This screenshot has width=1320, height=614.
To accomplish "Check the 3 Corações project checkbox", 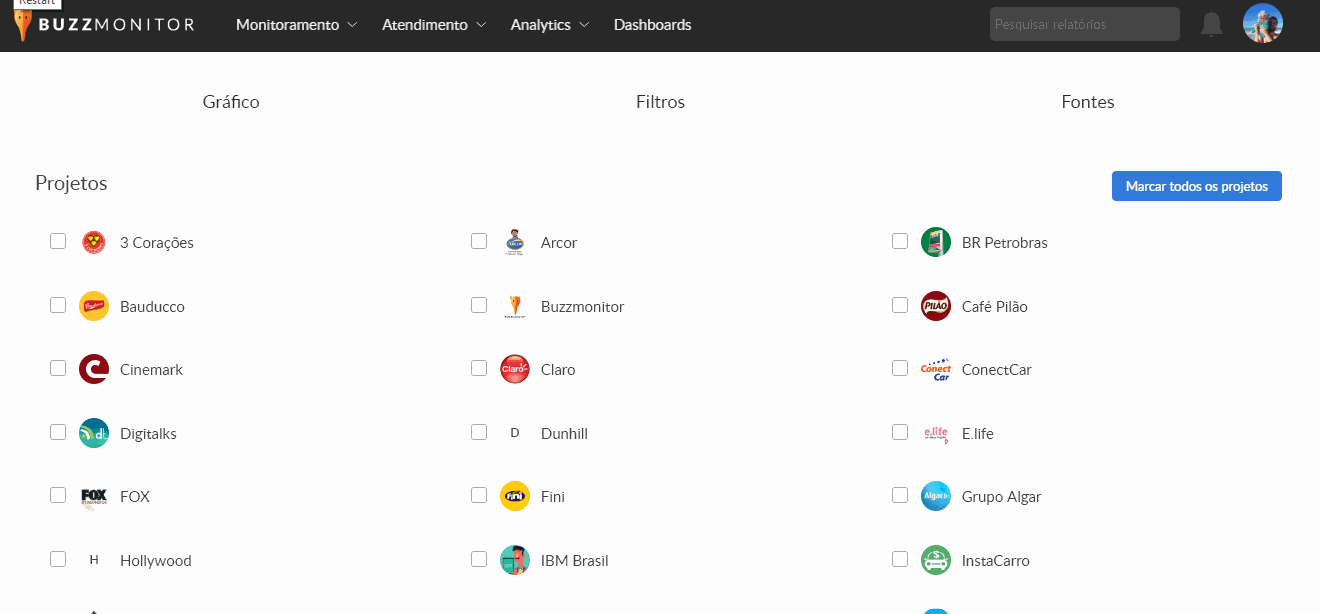I will tap(58, 241).
